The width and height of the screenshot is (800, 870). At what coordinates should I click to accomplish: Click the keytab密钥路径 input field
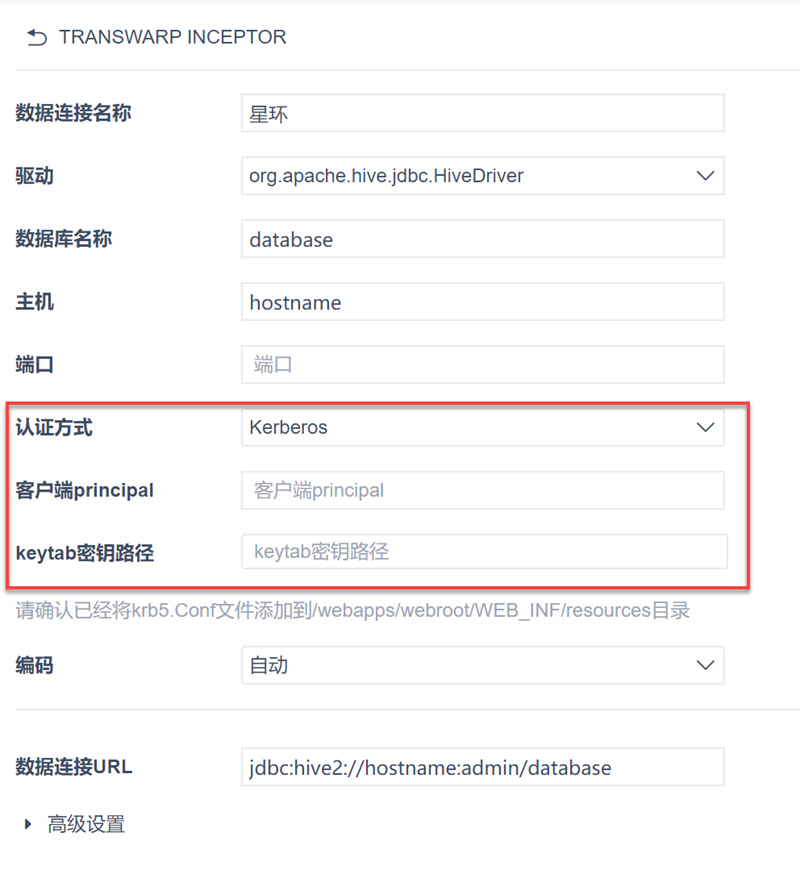(x=484, y=552)
